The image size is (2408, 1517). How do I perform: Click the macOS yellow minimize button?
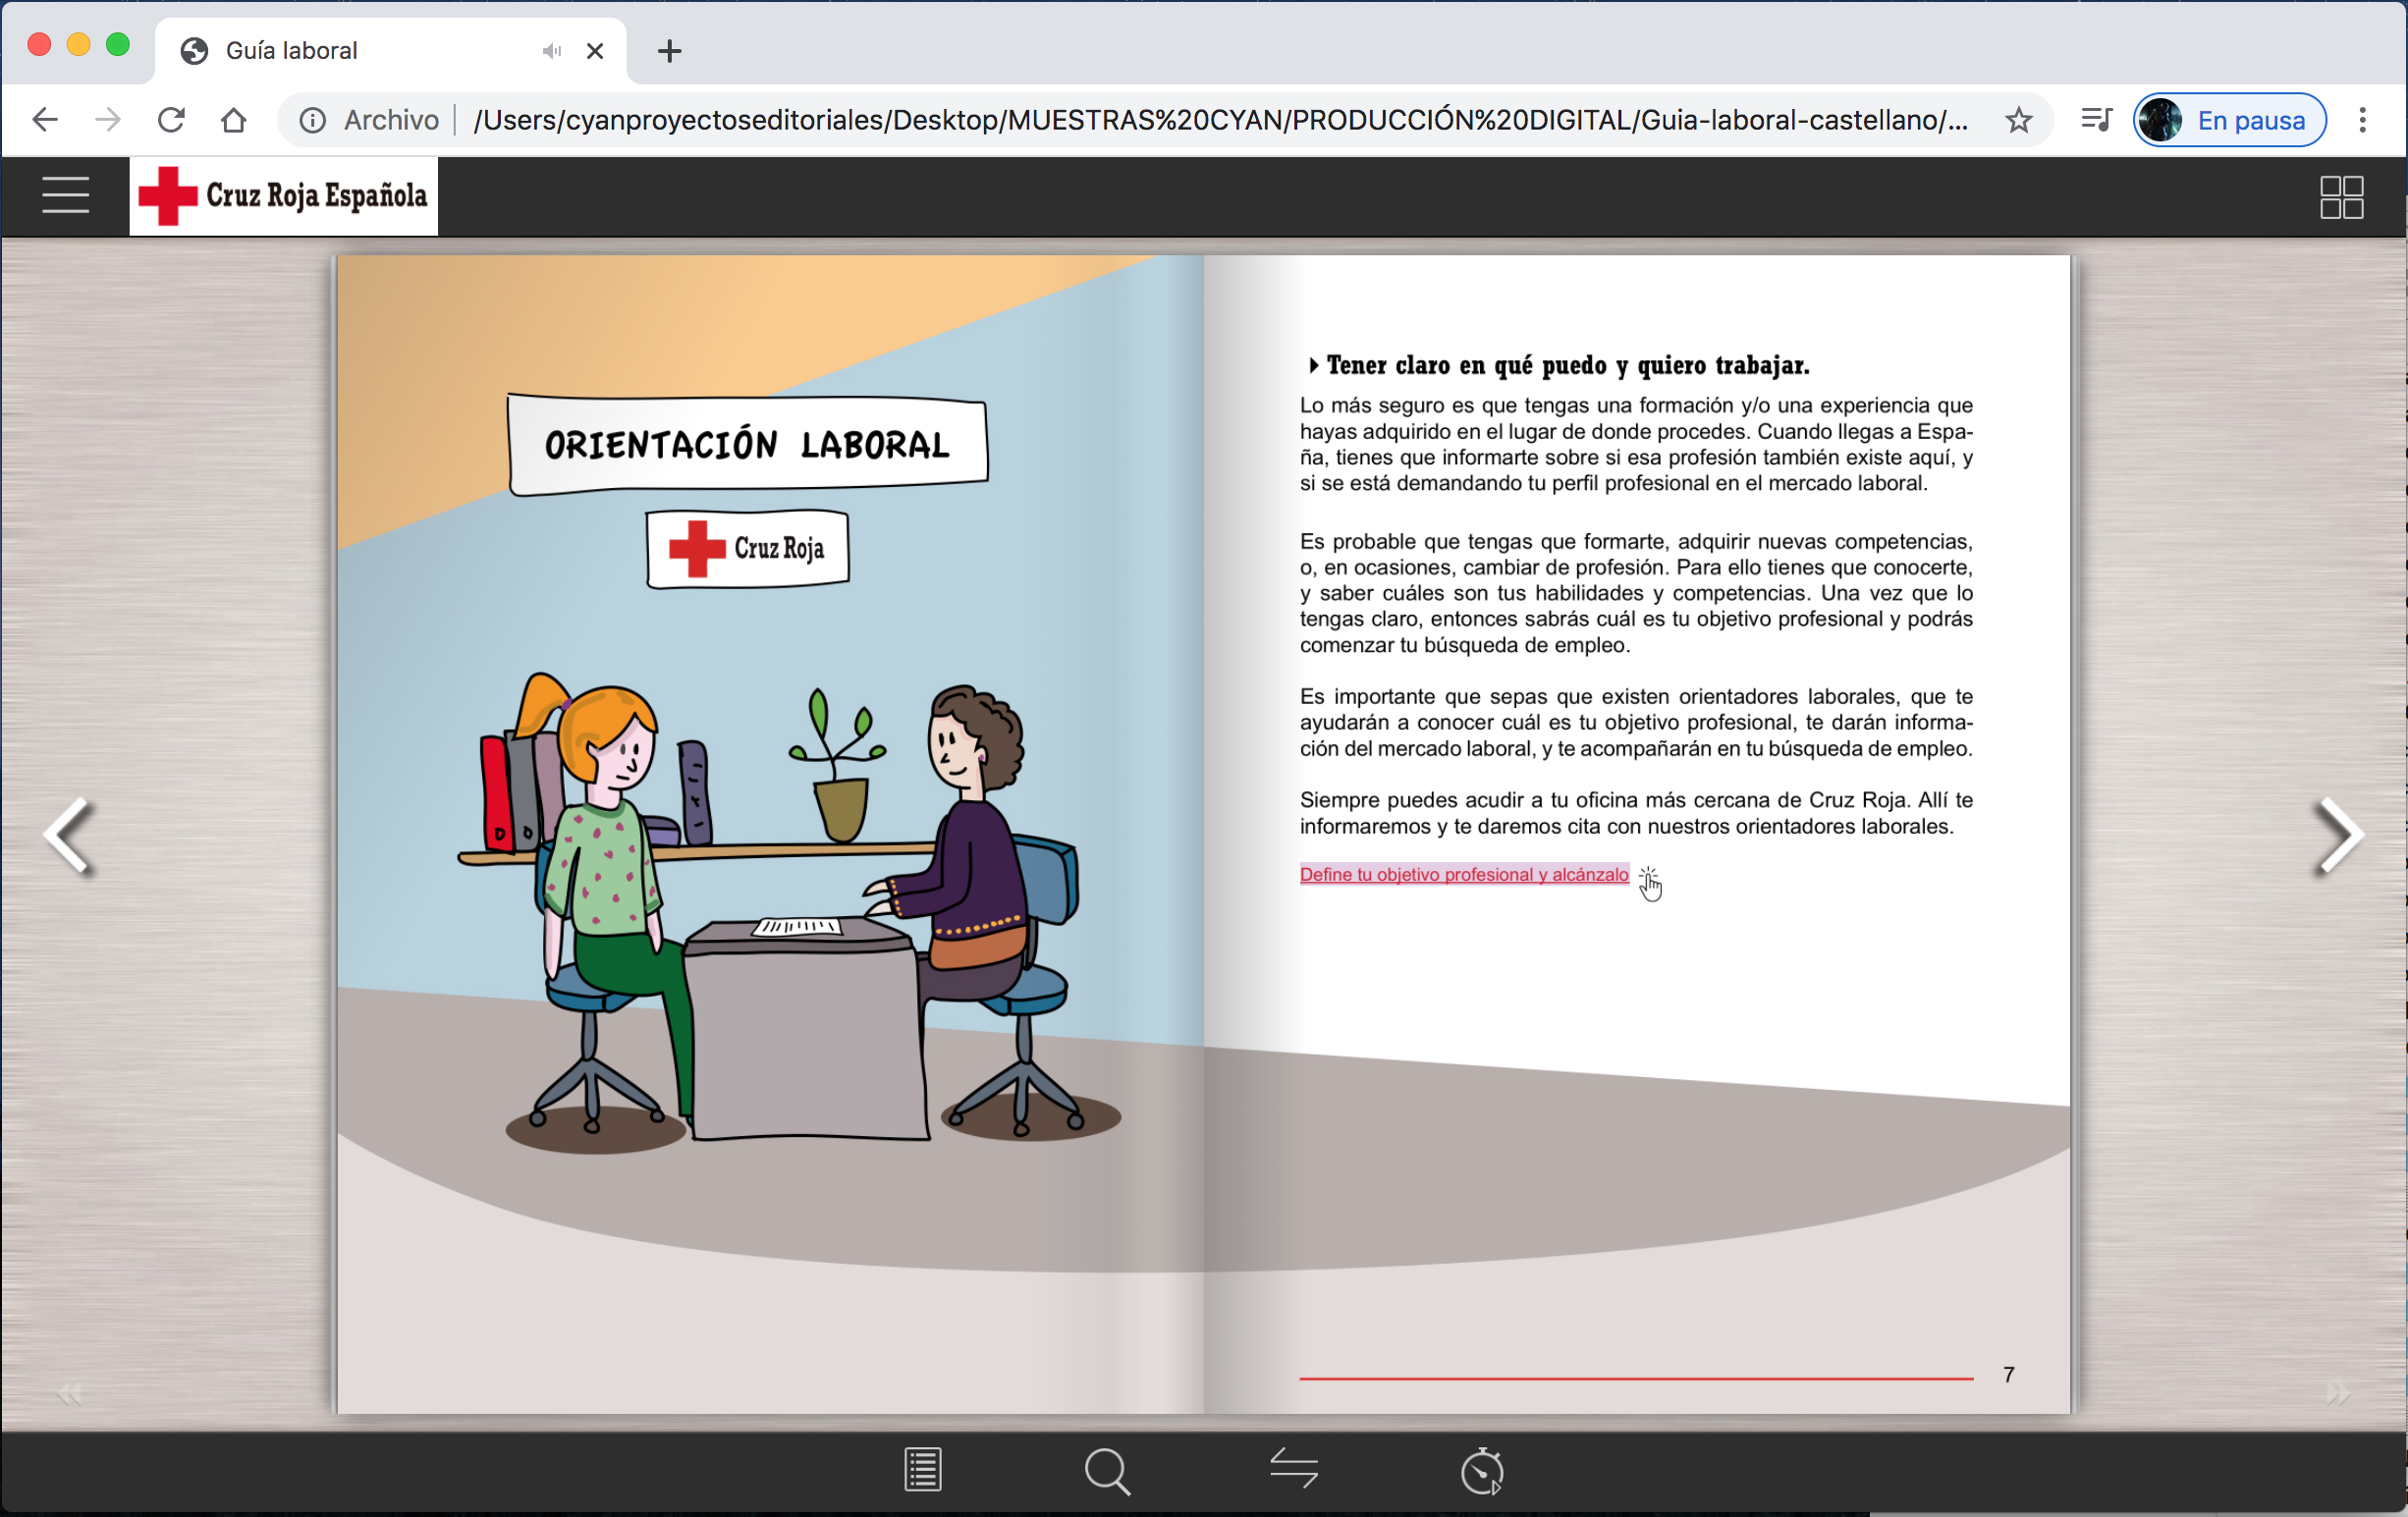pos(78,45)
